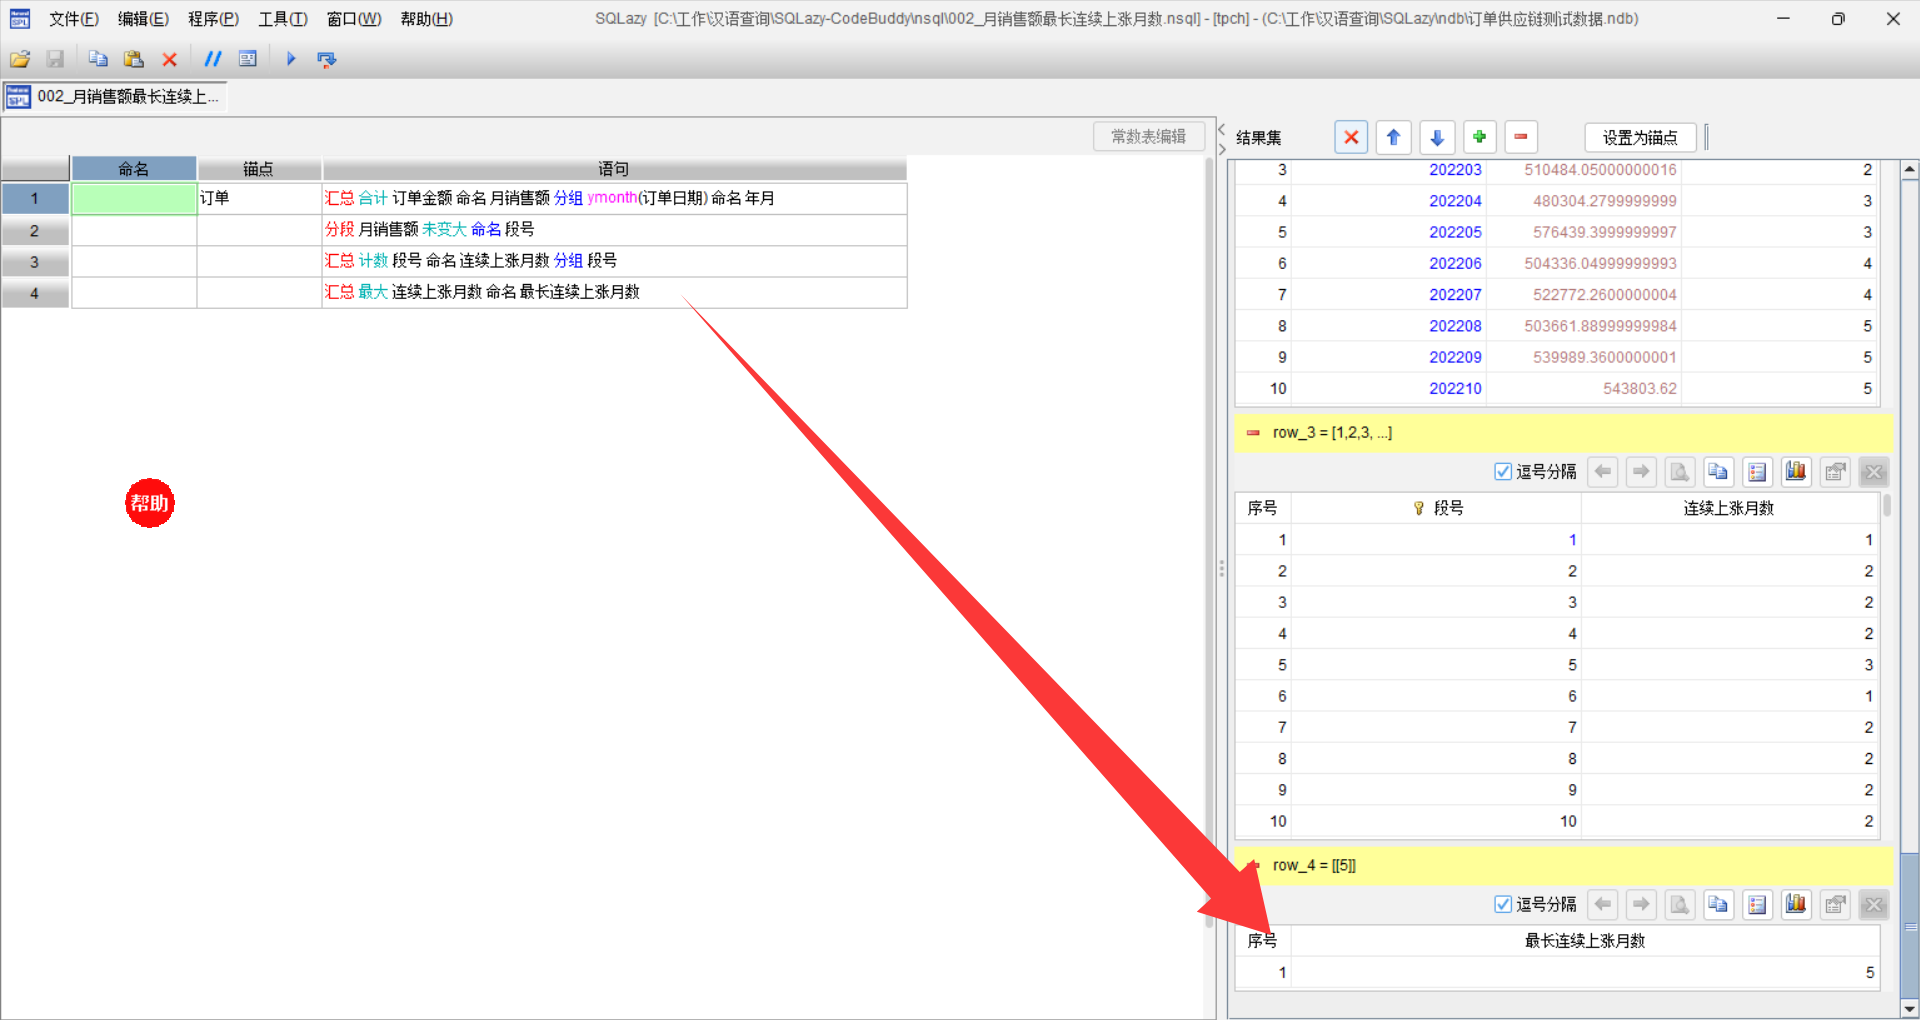Click the 常数表编辑 button
The width and height of the screenshot is (1920, 1020).
tap(1149, 137)
